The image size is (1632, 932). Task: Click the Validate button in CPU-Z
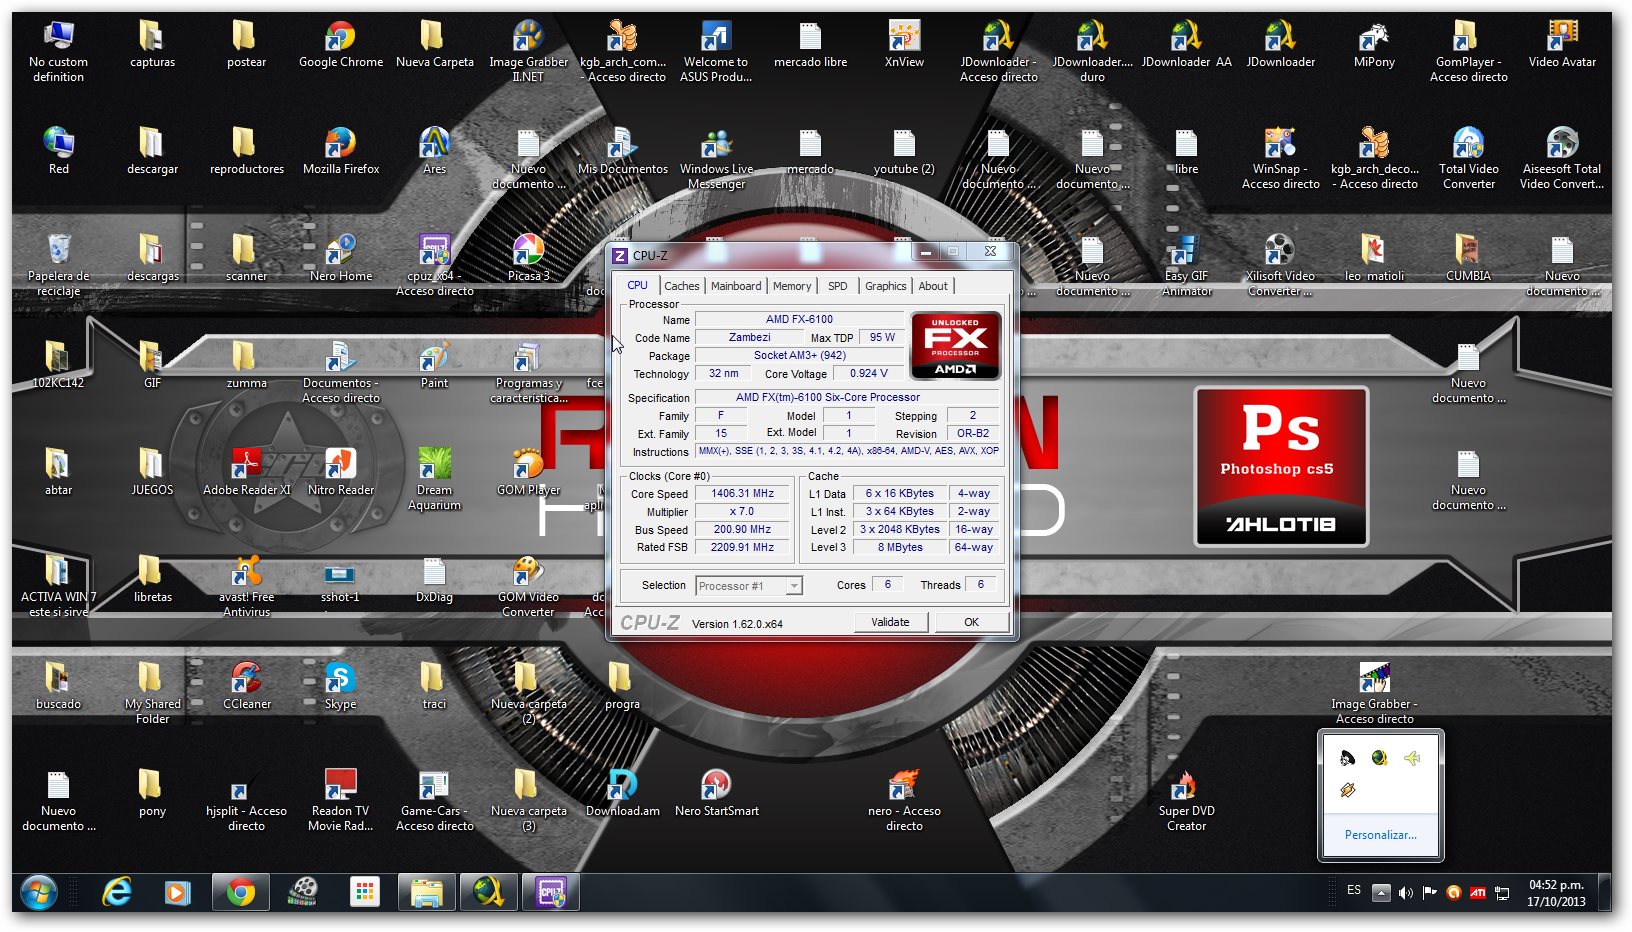(x=890, y=622)
